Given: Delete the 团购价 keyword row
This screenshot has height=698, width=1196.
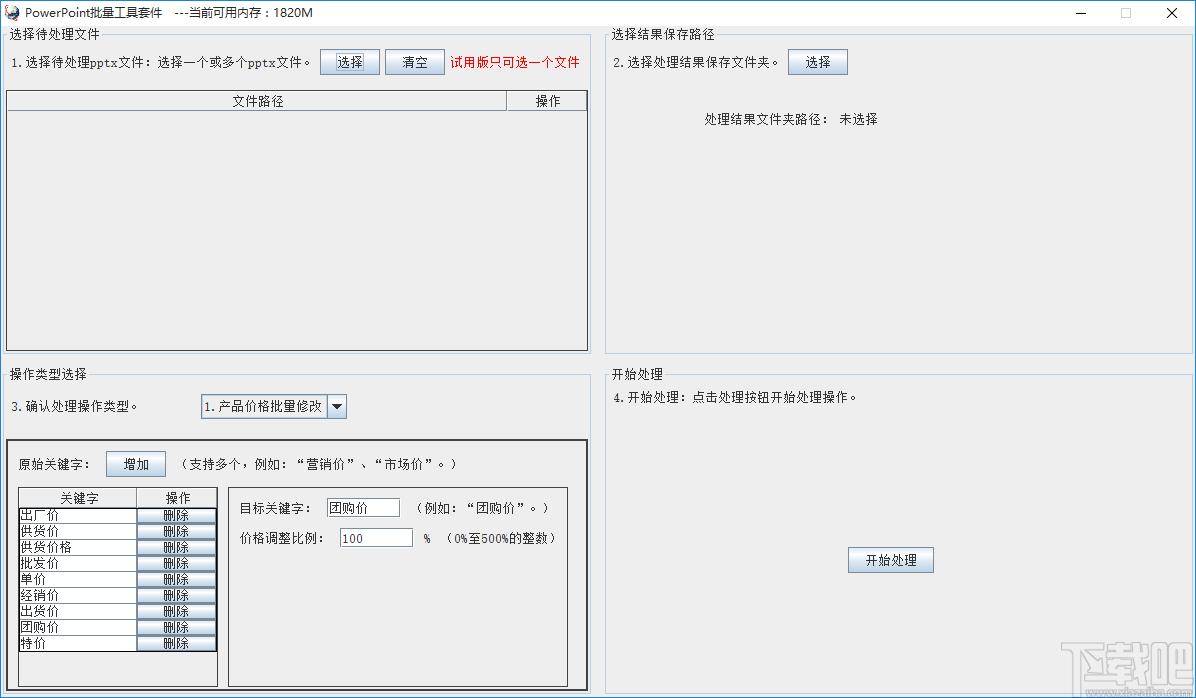Looking at the screenshot, I should pos(176,628).
